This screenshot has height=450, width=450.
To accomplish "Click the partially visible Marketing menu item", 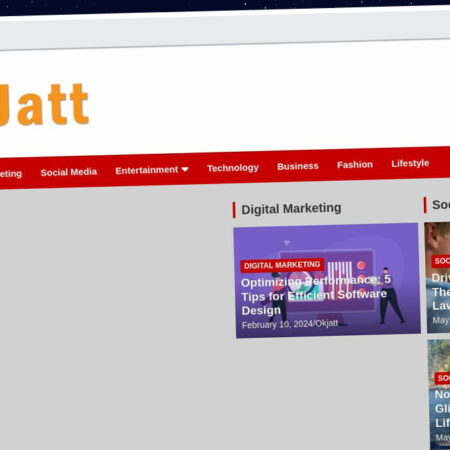I will point(11,174).
